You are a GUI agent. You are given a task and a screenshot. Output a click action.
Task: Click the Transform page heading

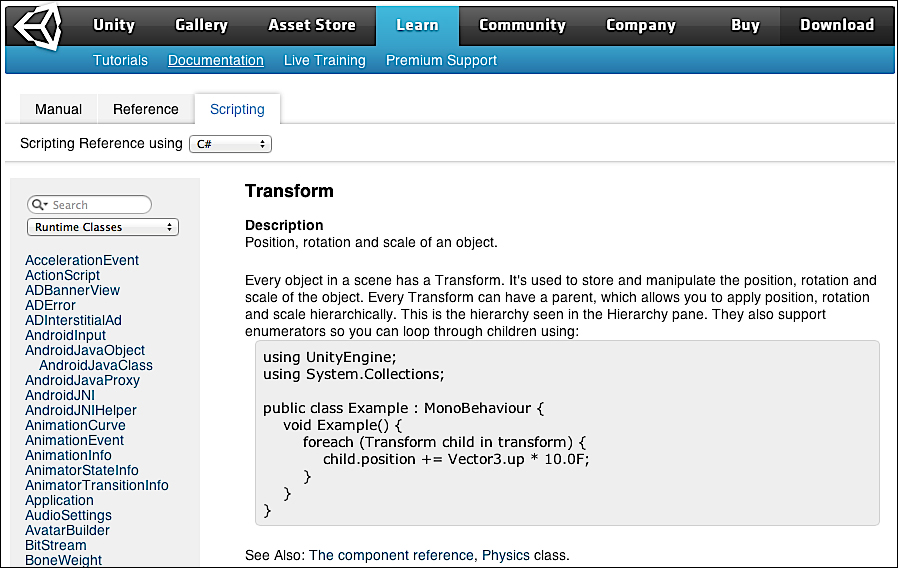pos(289,191)
